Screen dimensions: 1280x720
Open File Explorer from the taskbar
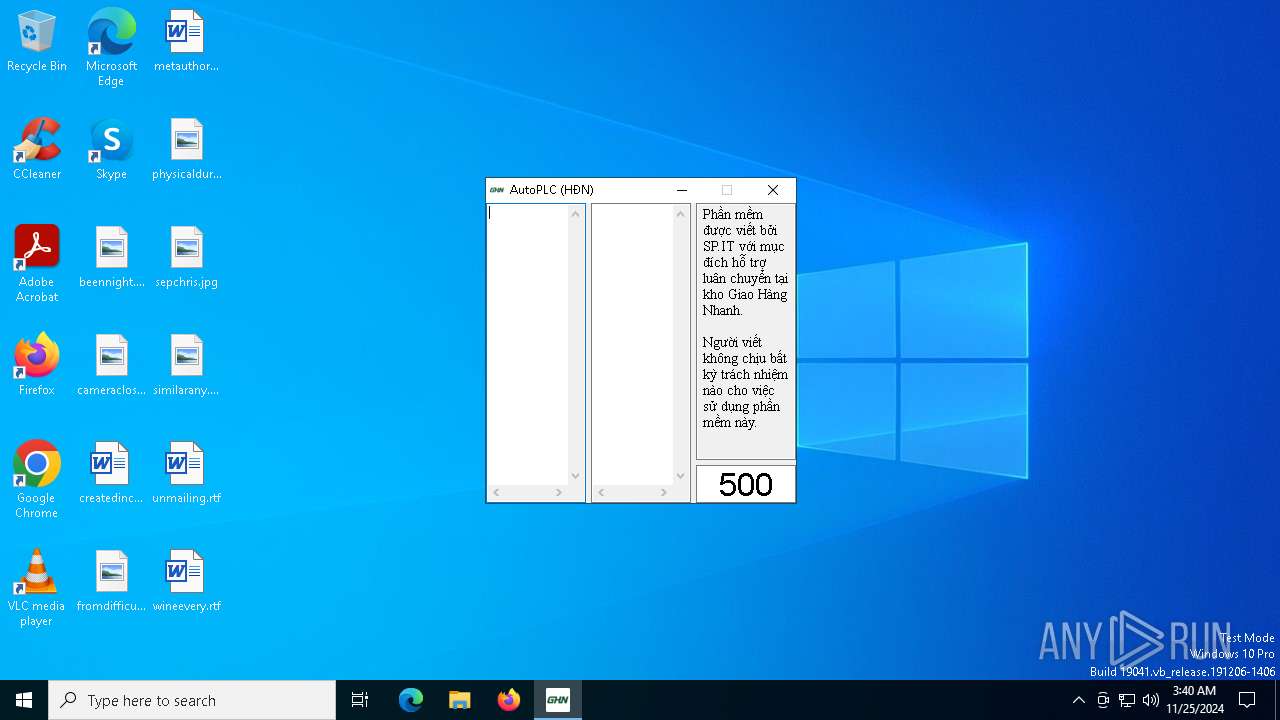[460, 700]
